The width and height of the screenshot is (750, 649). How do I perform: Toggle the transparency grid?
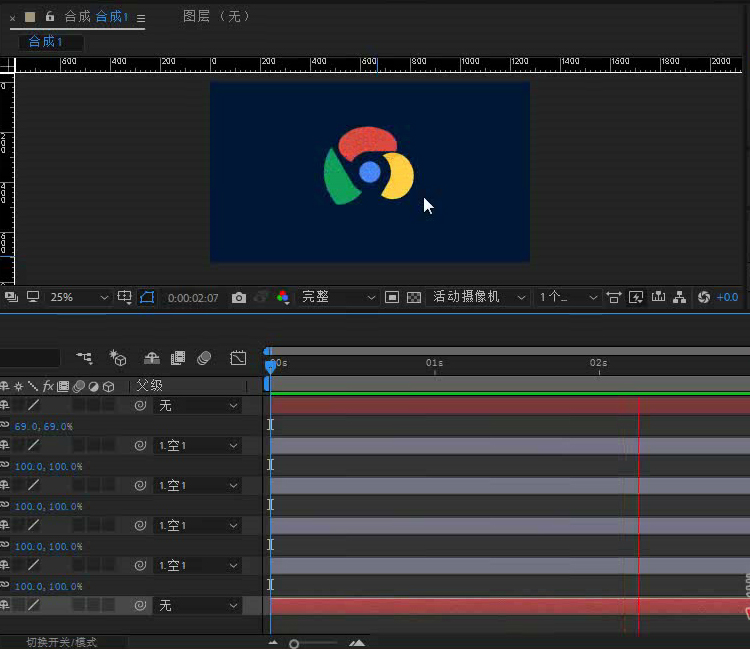(x=414, y=297)
